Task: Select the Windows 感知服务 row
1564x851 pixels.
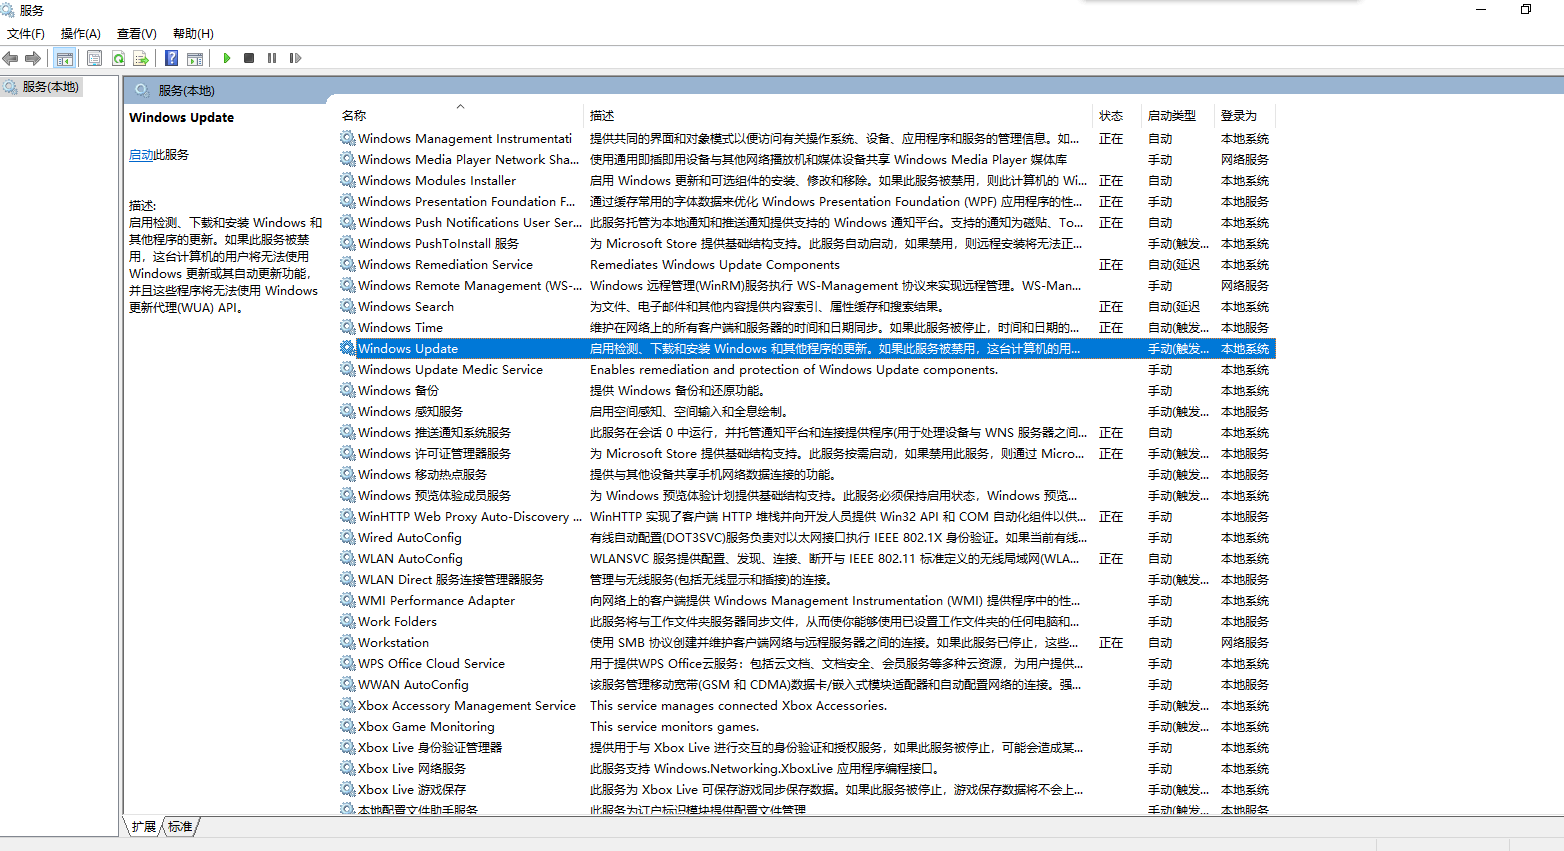Action: [x=807, y=411]
